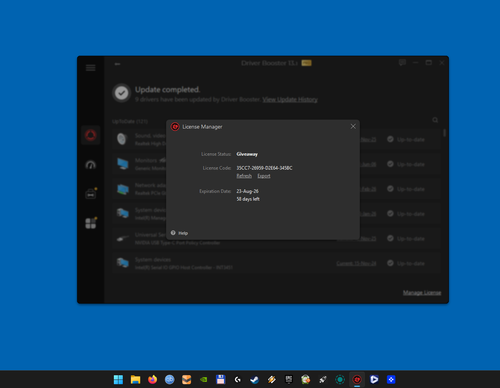Open the feedback icon in title bar
The width and height of the screenshot is (500, 388).
click(x=402, y=62)
